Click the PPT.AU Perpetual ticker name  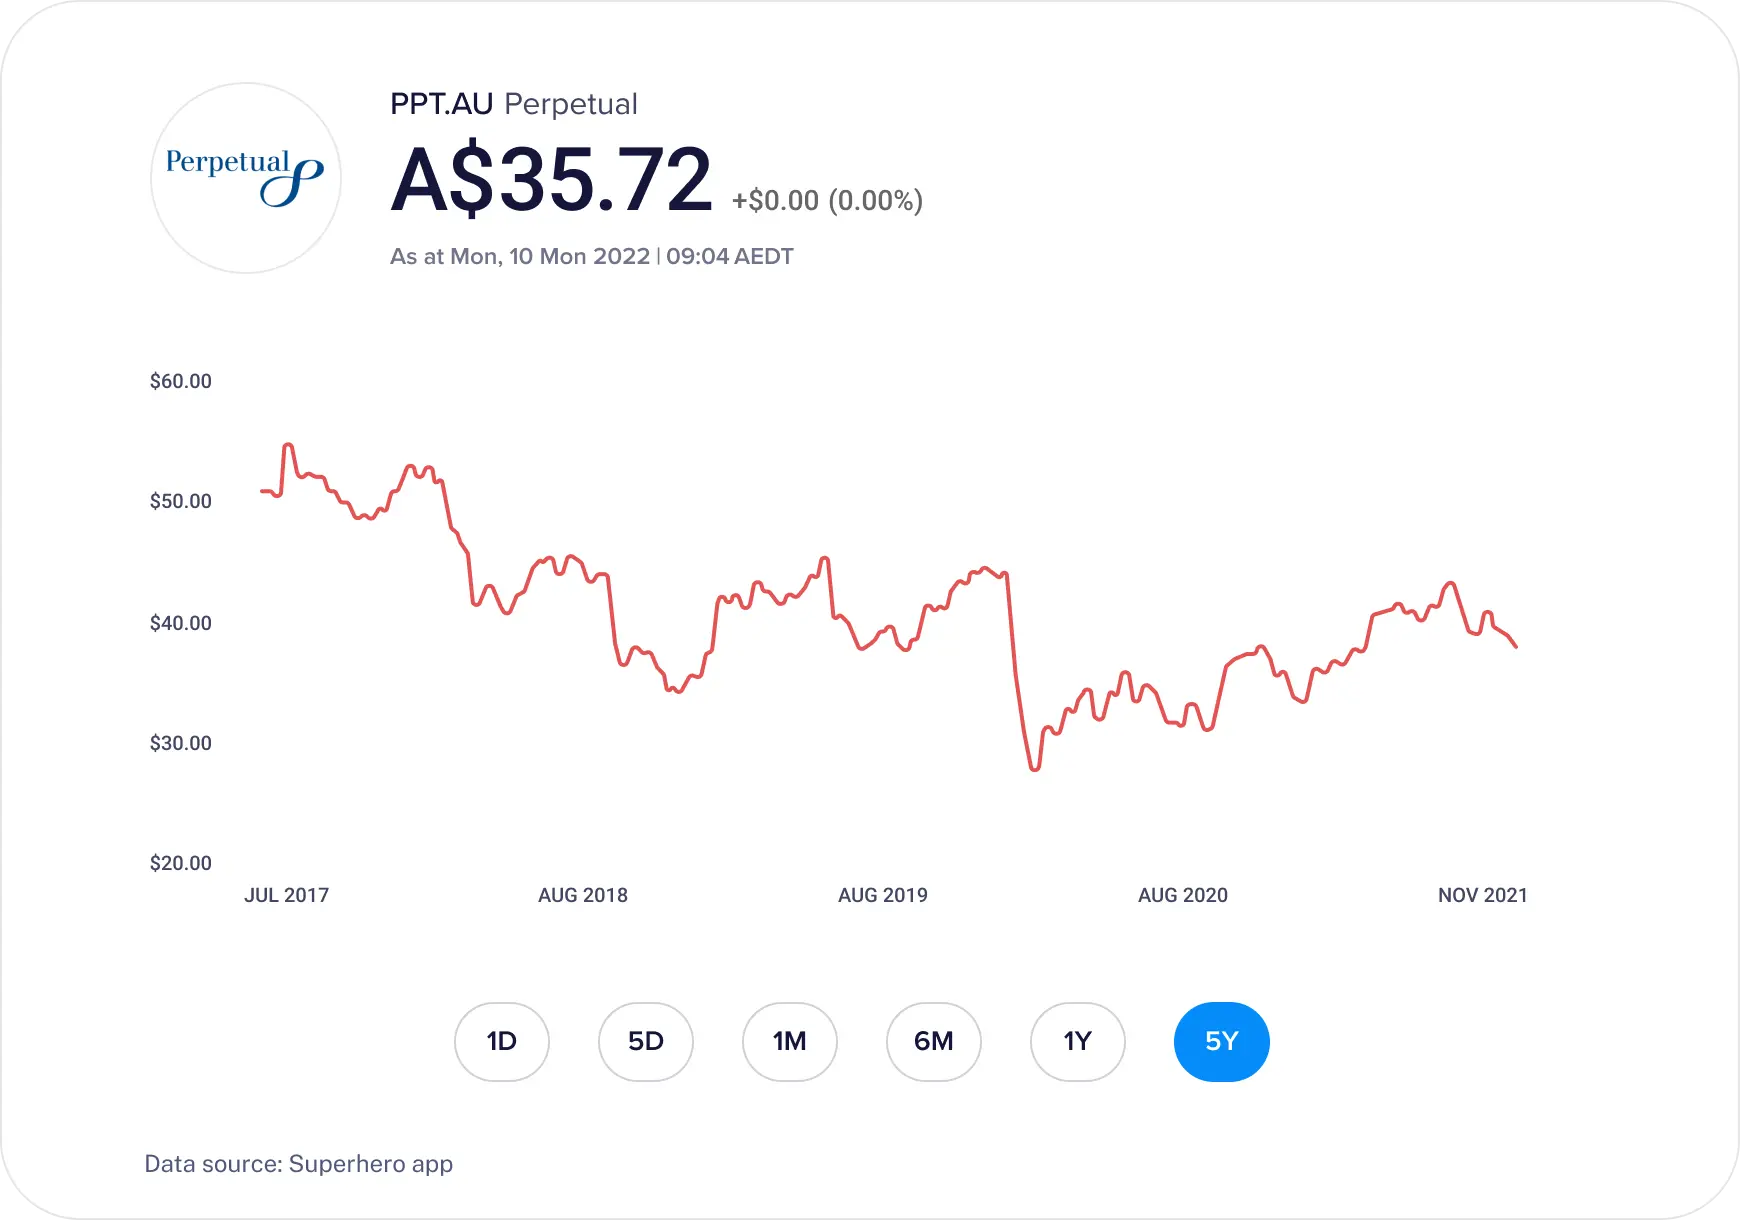[x=514, y=104]
